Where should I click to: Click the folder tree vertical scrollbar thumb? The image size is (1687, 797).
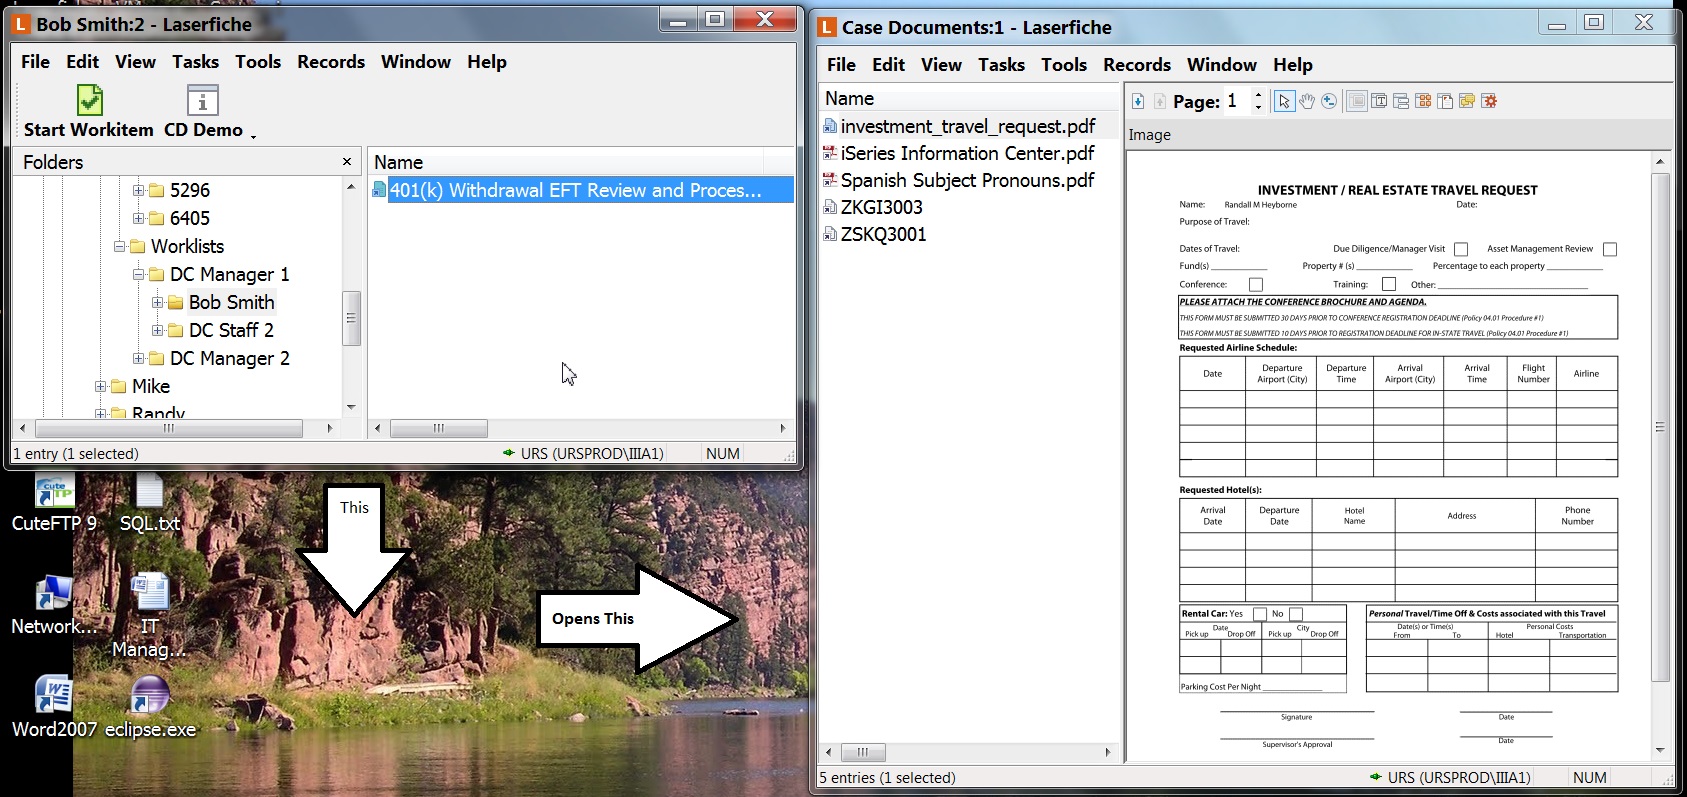tap(351, 318)
